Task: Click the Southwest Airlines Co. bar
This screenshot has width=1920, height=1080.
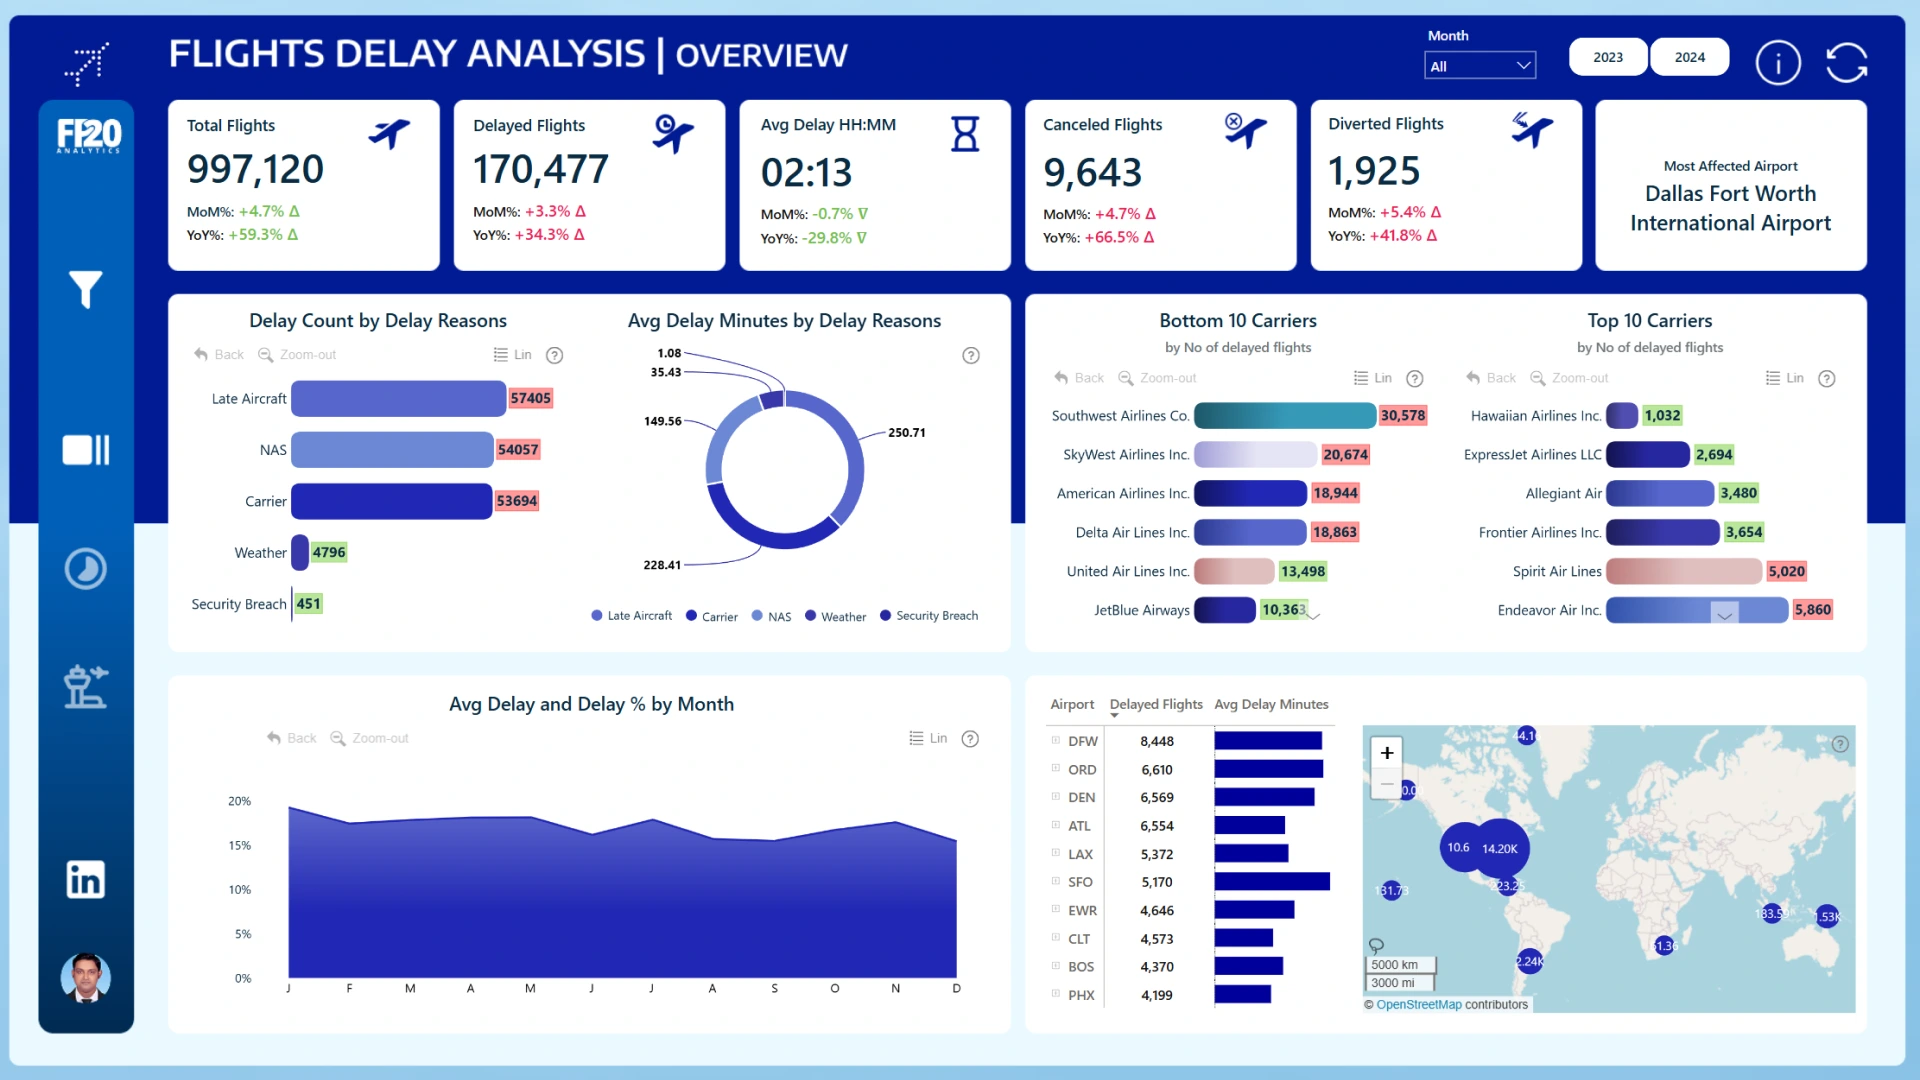Action: click(1285, 415)
